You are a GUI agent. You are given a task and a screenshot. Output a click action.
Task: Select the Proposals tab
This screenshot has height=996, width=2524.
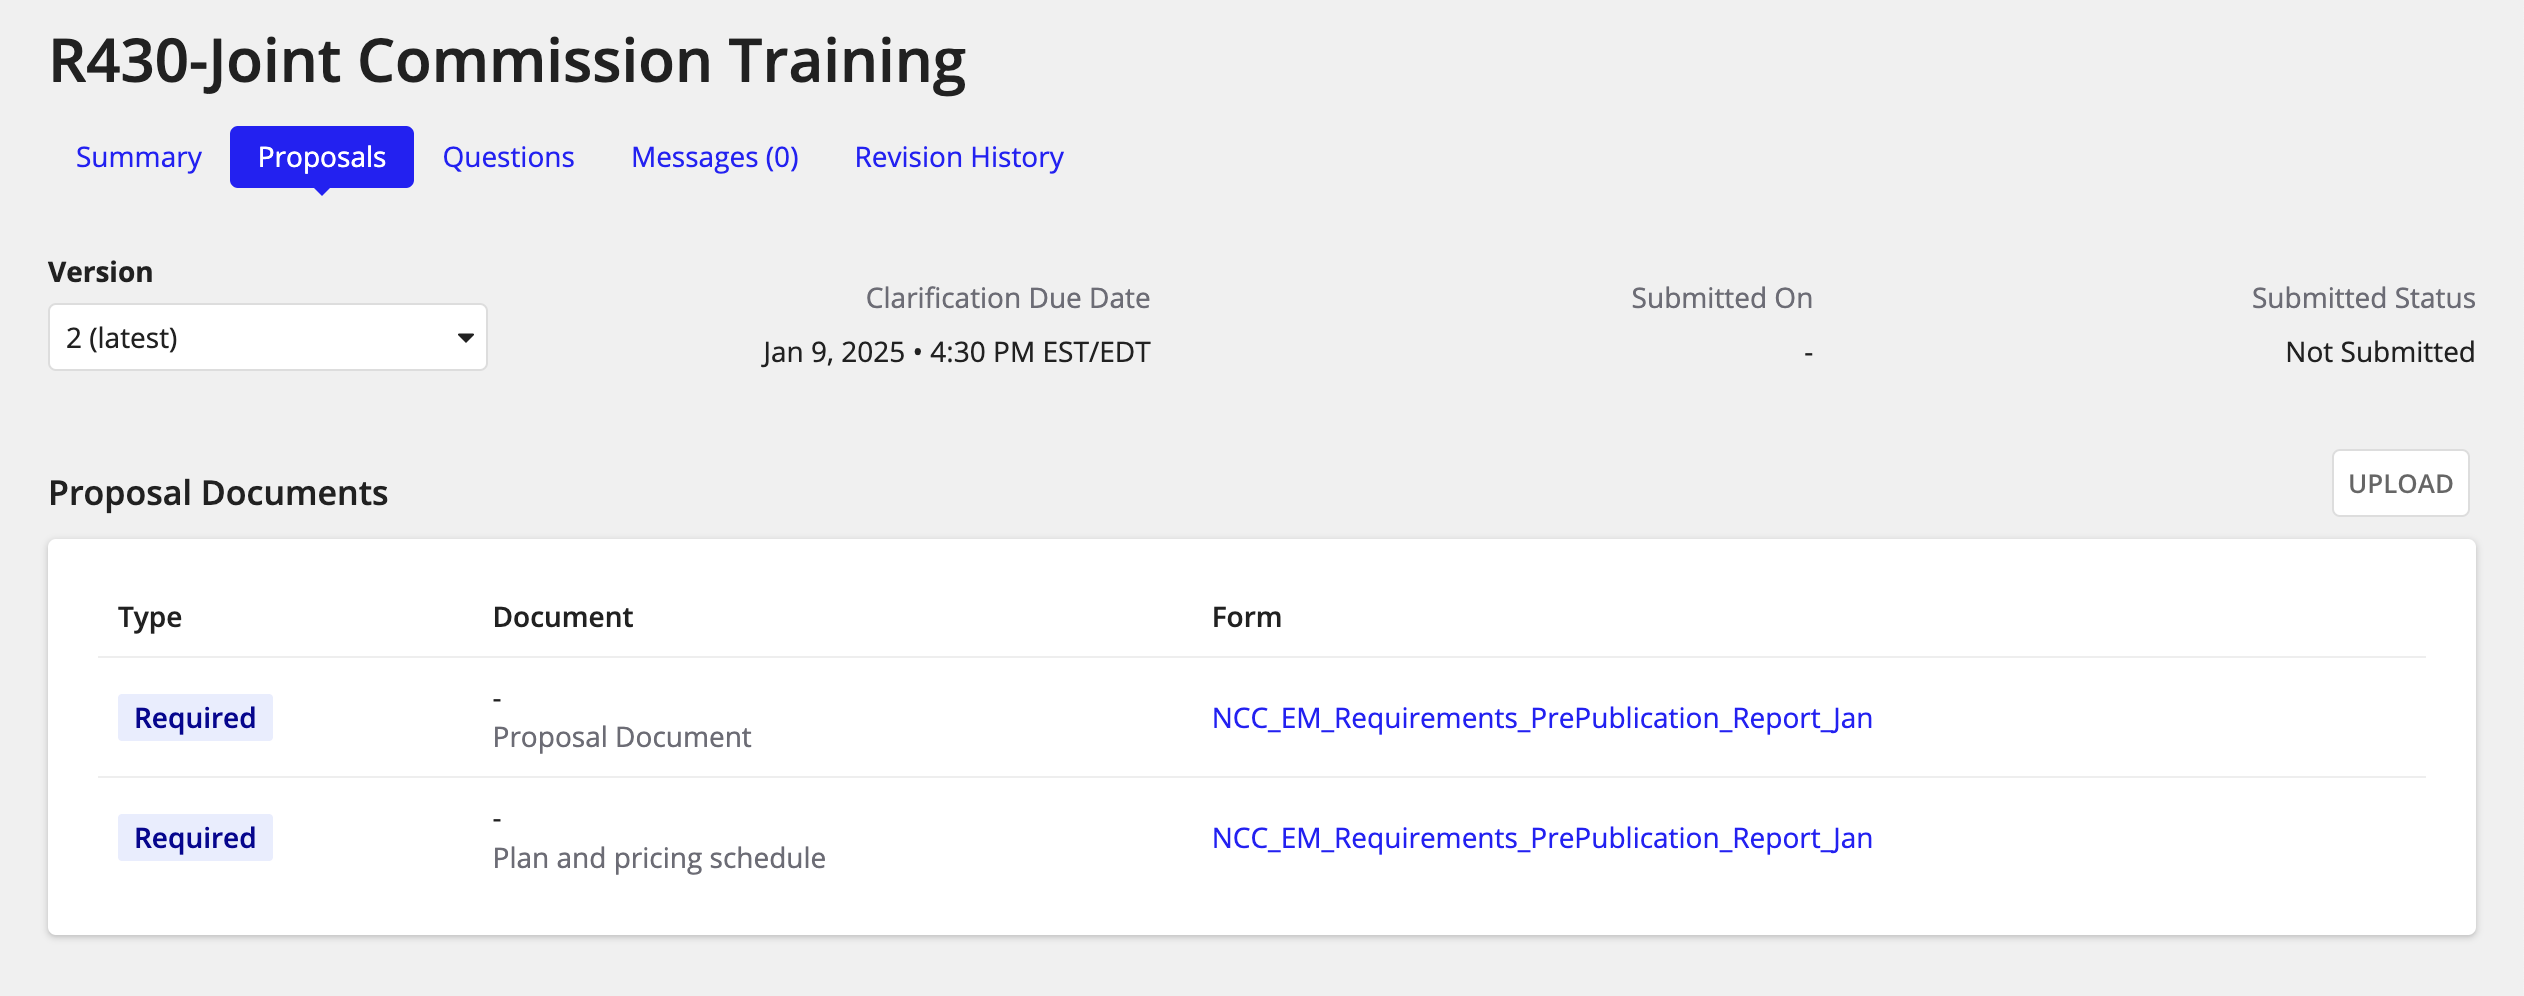coord(321,157)
